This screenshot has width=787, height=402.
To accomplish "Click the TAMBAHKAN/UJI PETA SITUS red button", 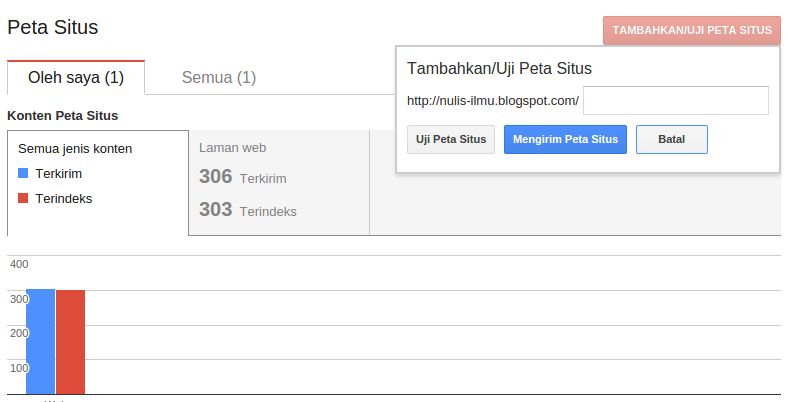I will coord(691,30).
